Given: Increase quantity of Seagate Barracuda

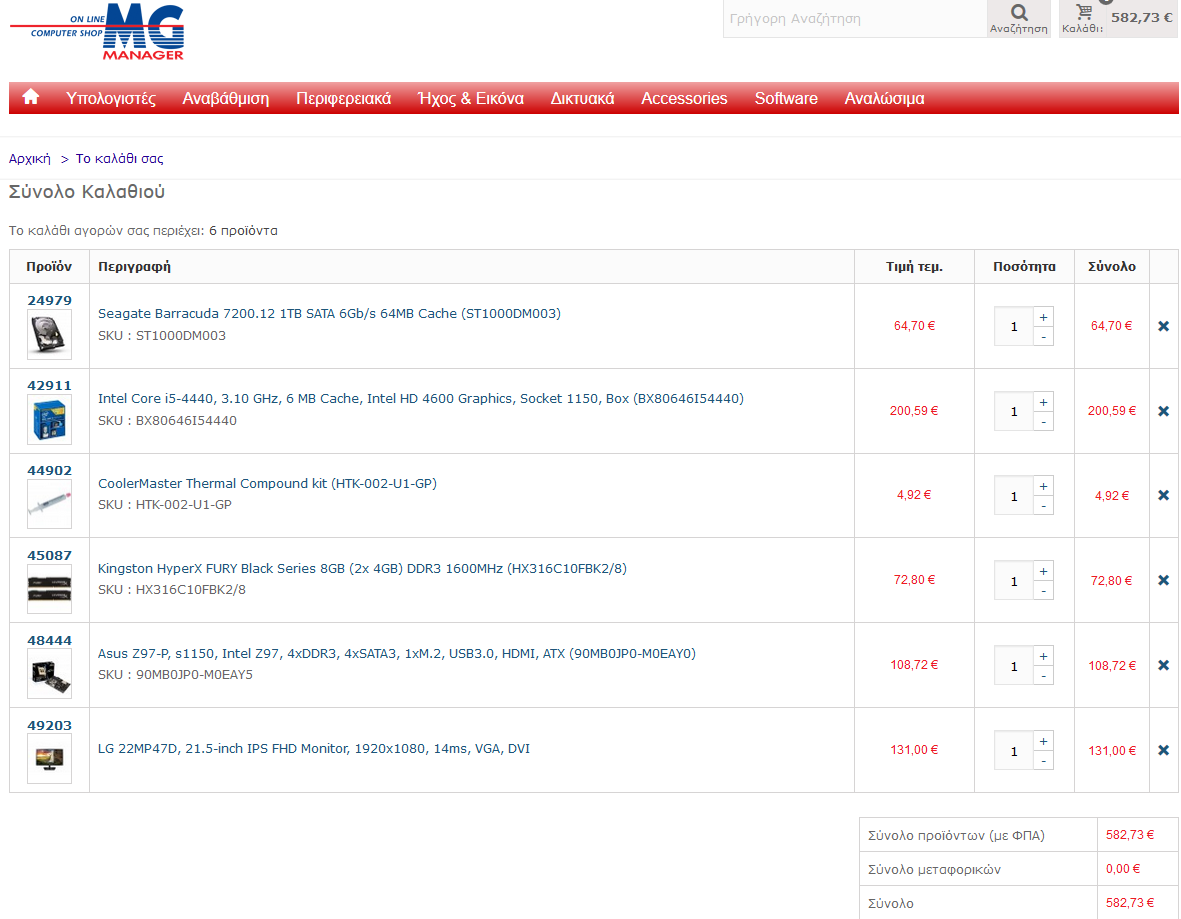Looking at the screenshot, I should (1043, 317).
